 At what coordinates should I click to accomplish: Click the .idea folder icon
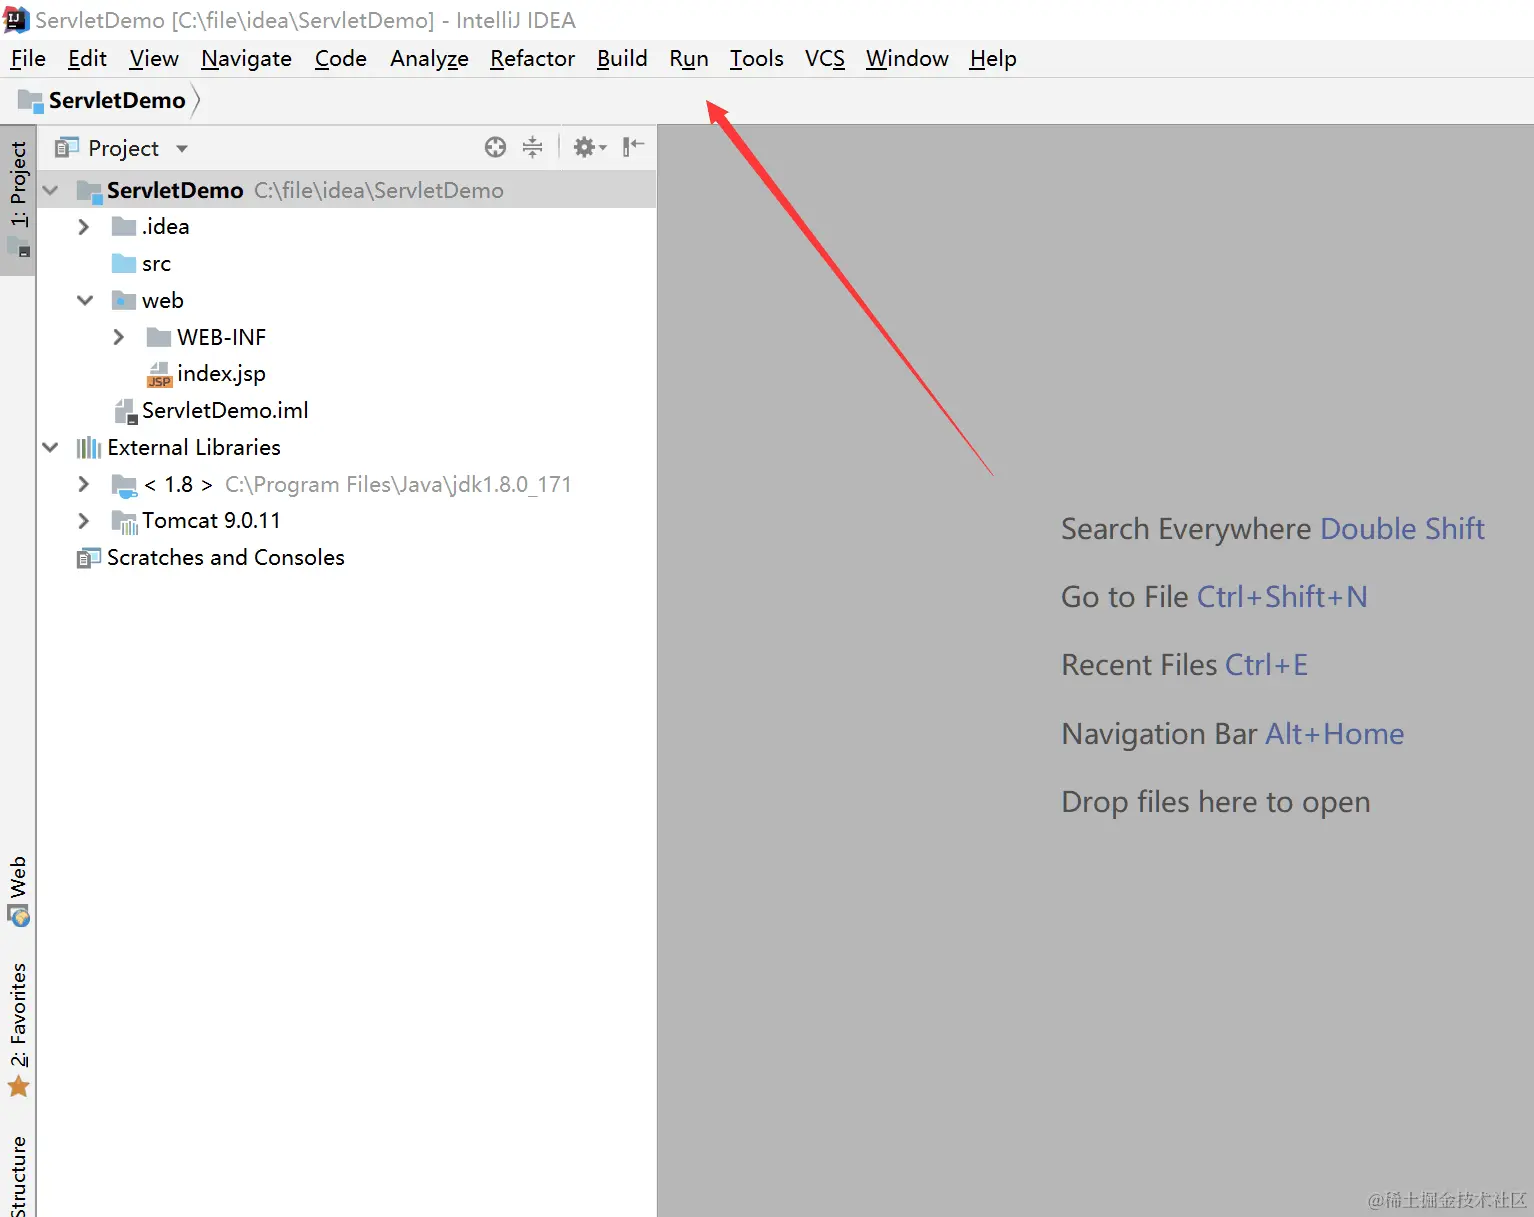(x=124, y=227)
